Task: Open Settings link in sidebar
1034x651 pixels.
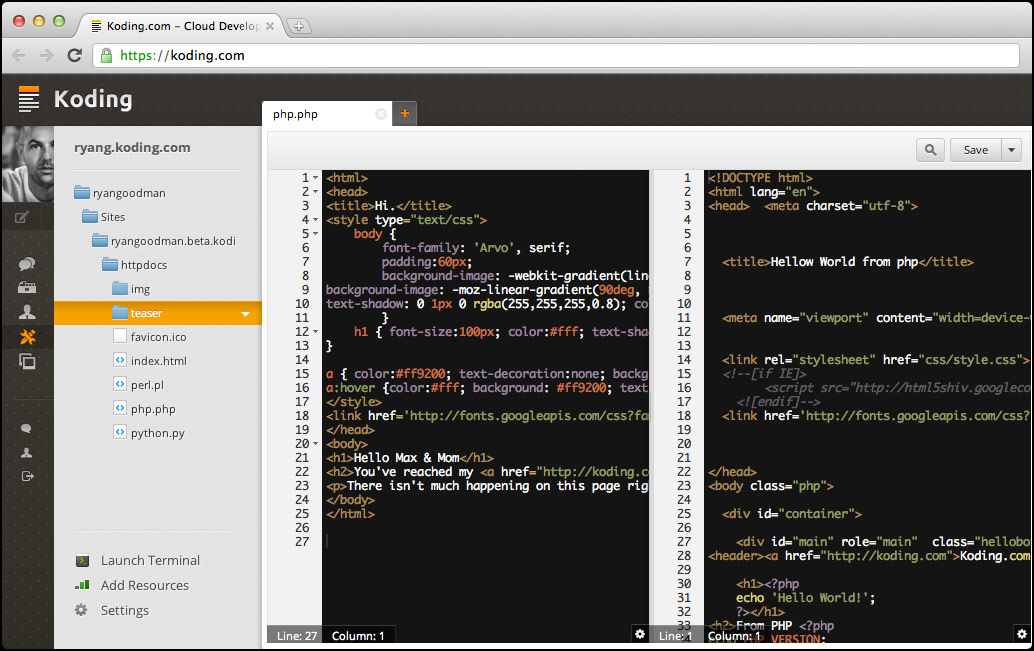Action: tap(125, 611)
